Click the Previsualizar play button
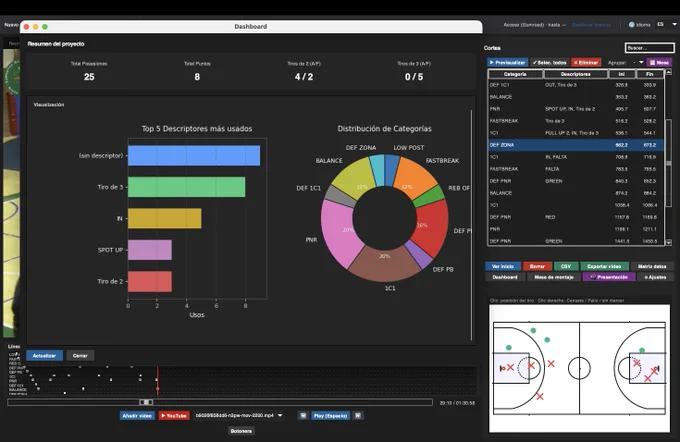 (507, 62)
